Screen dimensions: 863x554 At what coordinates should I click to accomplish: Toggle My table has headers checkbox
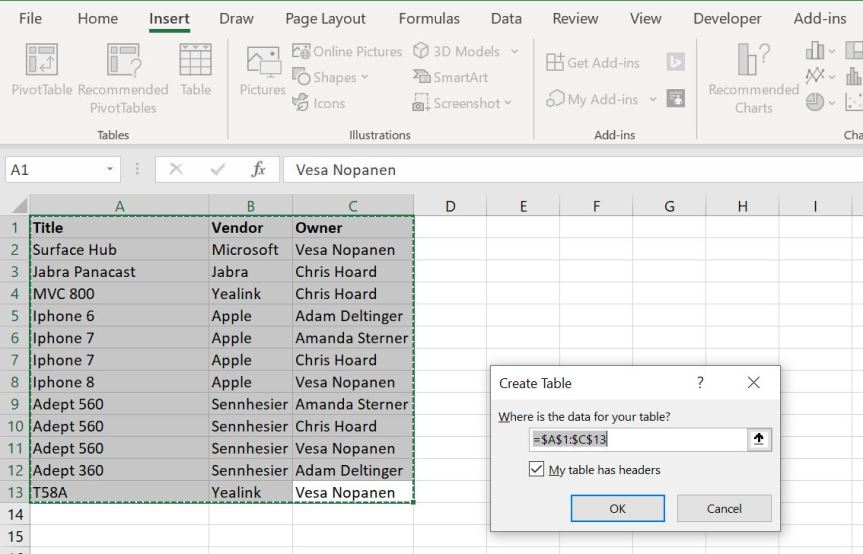point(537,469)
